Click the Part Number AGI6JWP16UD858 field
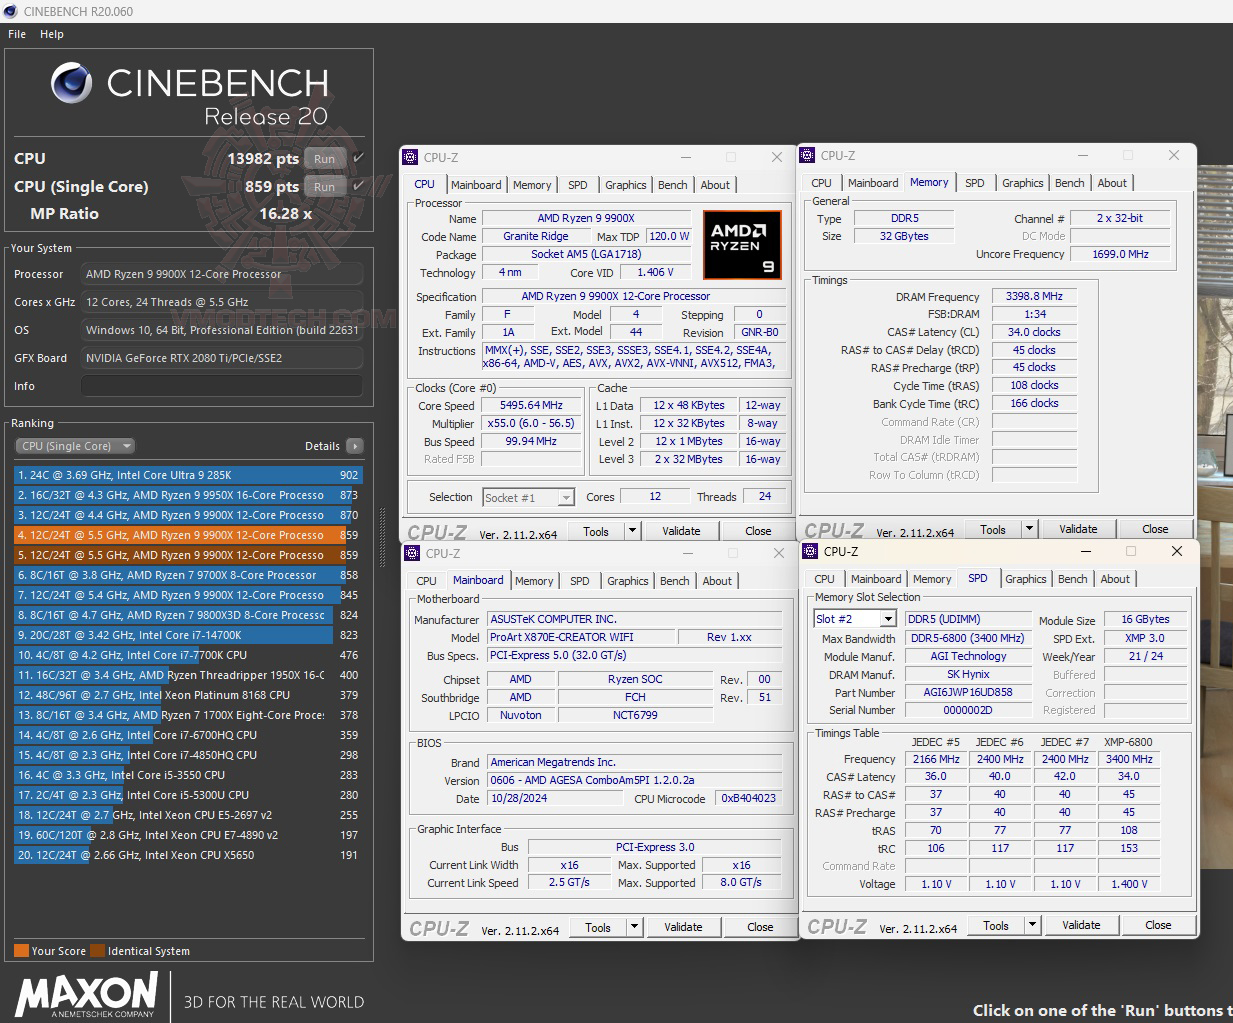The height and width of the screenshot is (1023, 1233). (x=967, y=692)
